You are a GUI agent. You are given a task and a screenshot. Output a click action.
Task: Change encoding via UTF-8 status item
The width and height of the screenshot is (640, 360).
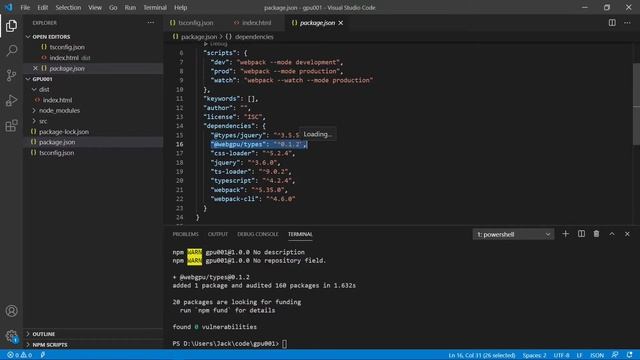point(561,355)
